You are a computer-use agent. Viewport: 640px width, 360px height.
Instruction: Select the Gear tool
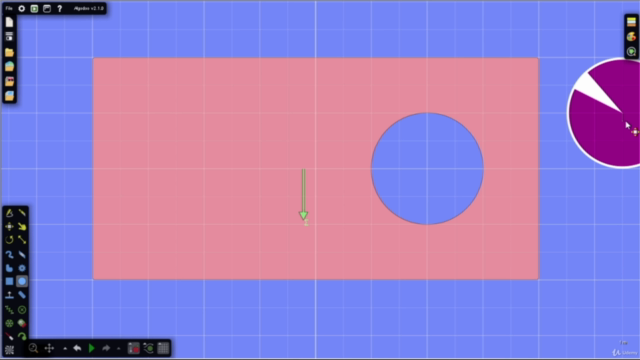pos(22,268)
